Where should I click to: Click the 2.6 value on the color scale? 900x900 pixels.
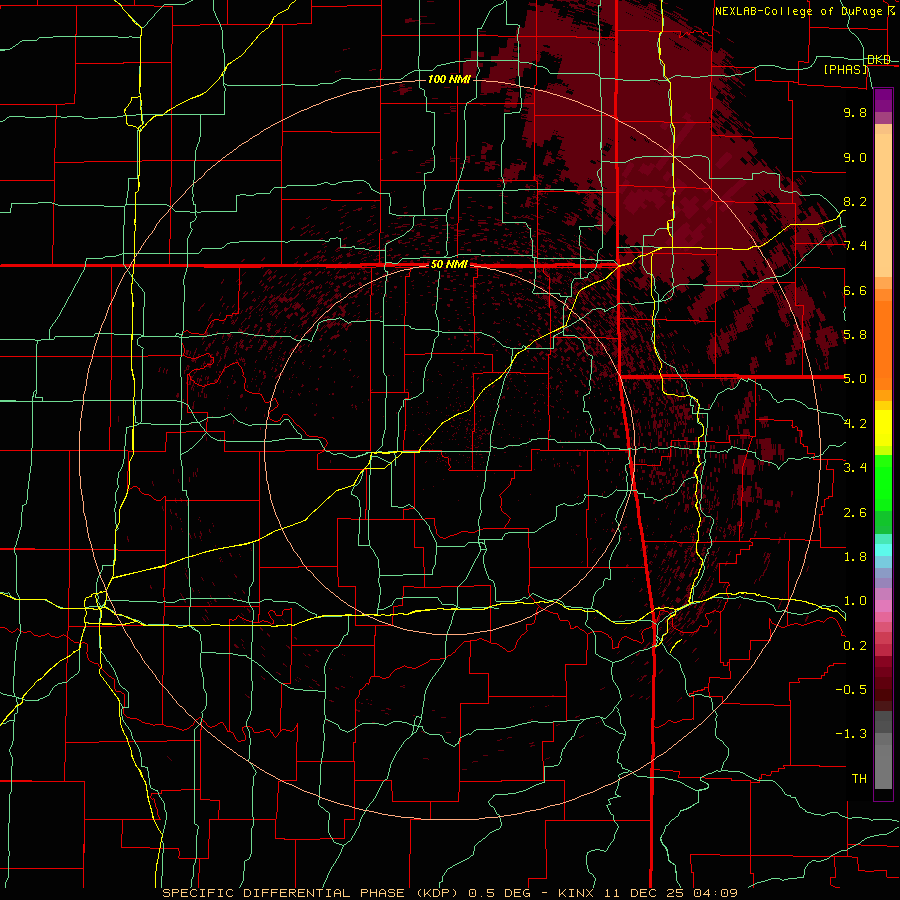855,512
